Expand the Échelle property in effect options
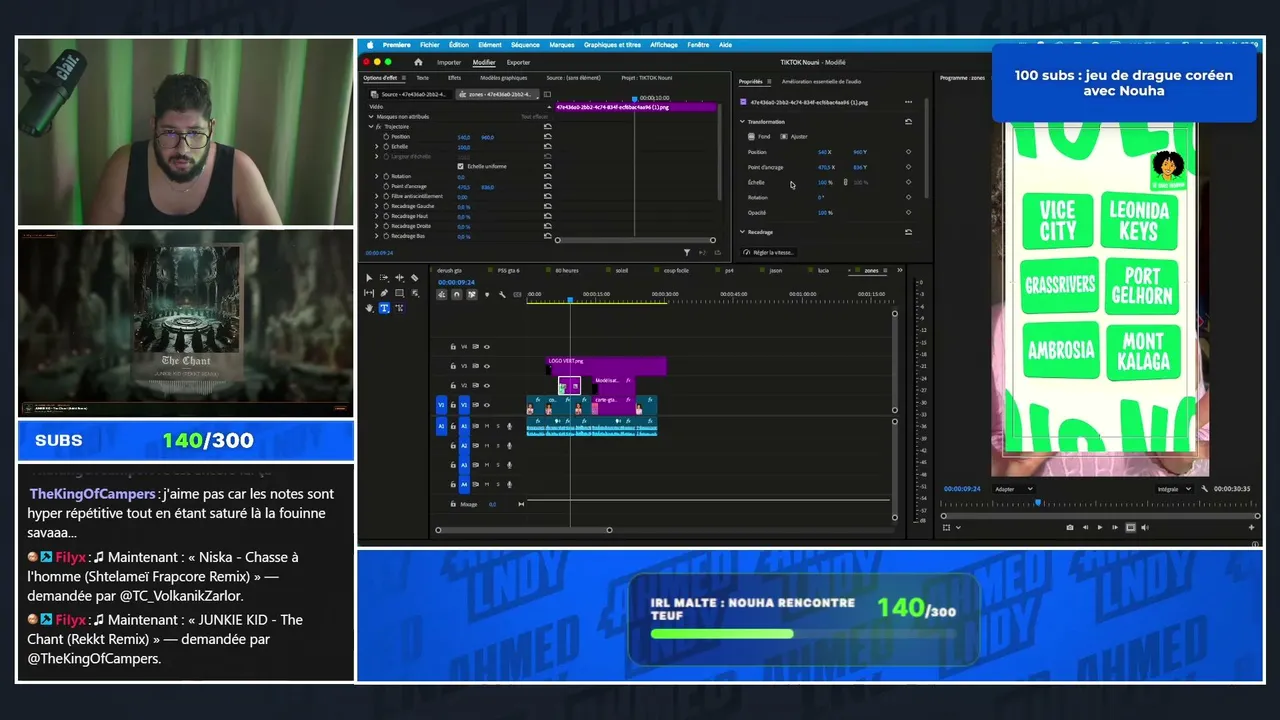 pos(377,147)
